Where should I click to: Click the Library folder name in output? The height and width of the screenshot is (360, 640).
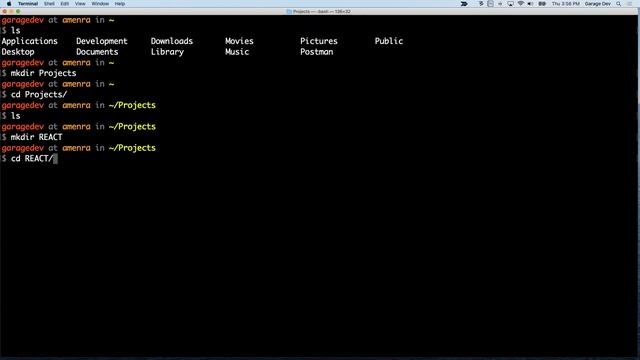click(x=167, y=52)
